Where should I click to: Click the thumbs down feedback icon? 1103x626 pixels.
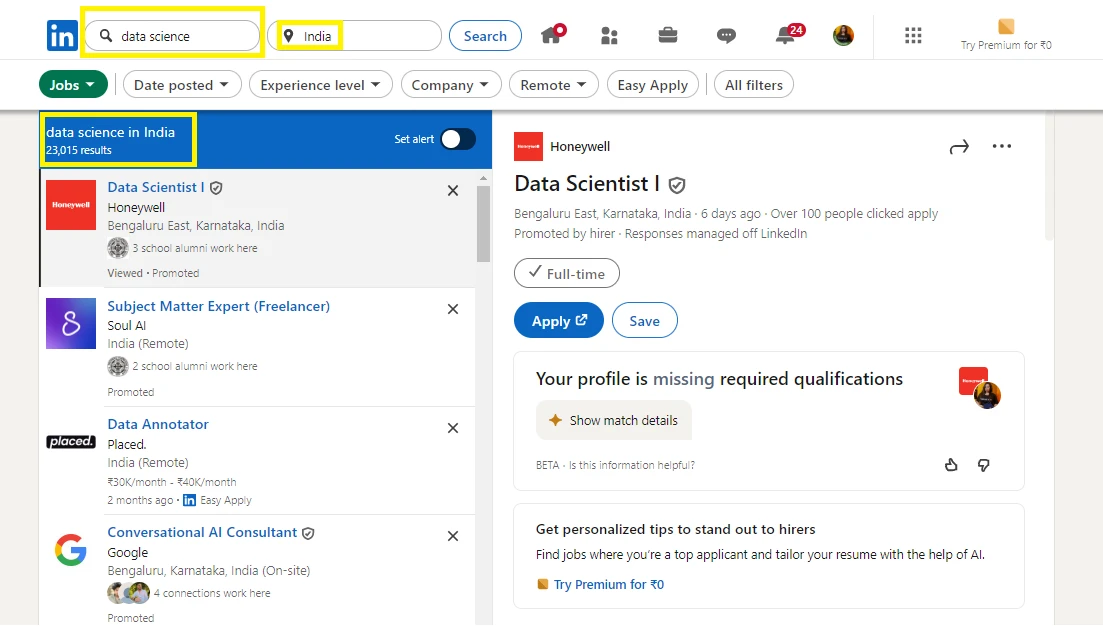(x=983, y=465)
